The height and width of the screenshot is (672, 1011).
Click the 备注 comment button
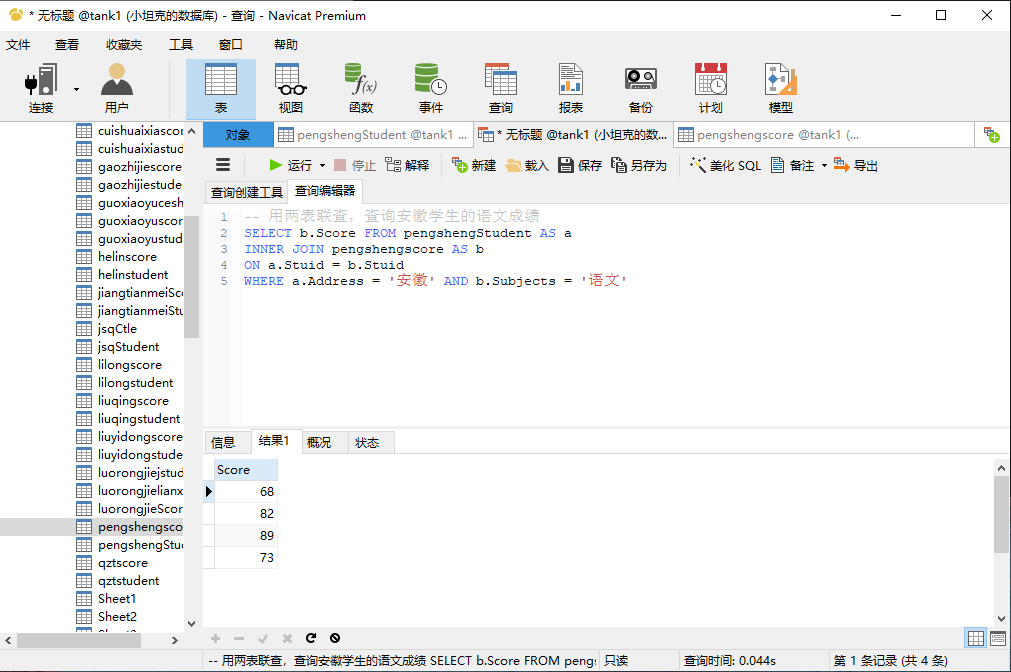click(793, 166)
